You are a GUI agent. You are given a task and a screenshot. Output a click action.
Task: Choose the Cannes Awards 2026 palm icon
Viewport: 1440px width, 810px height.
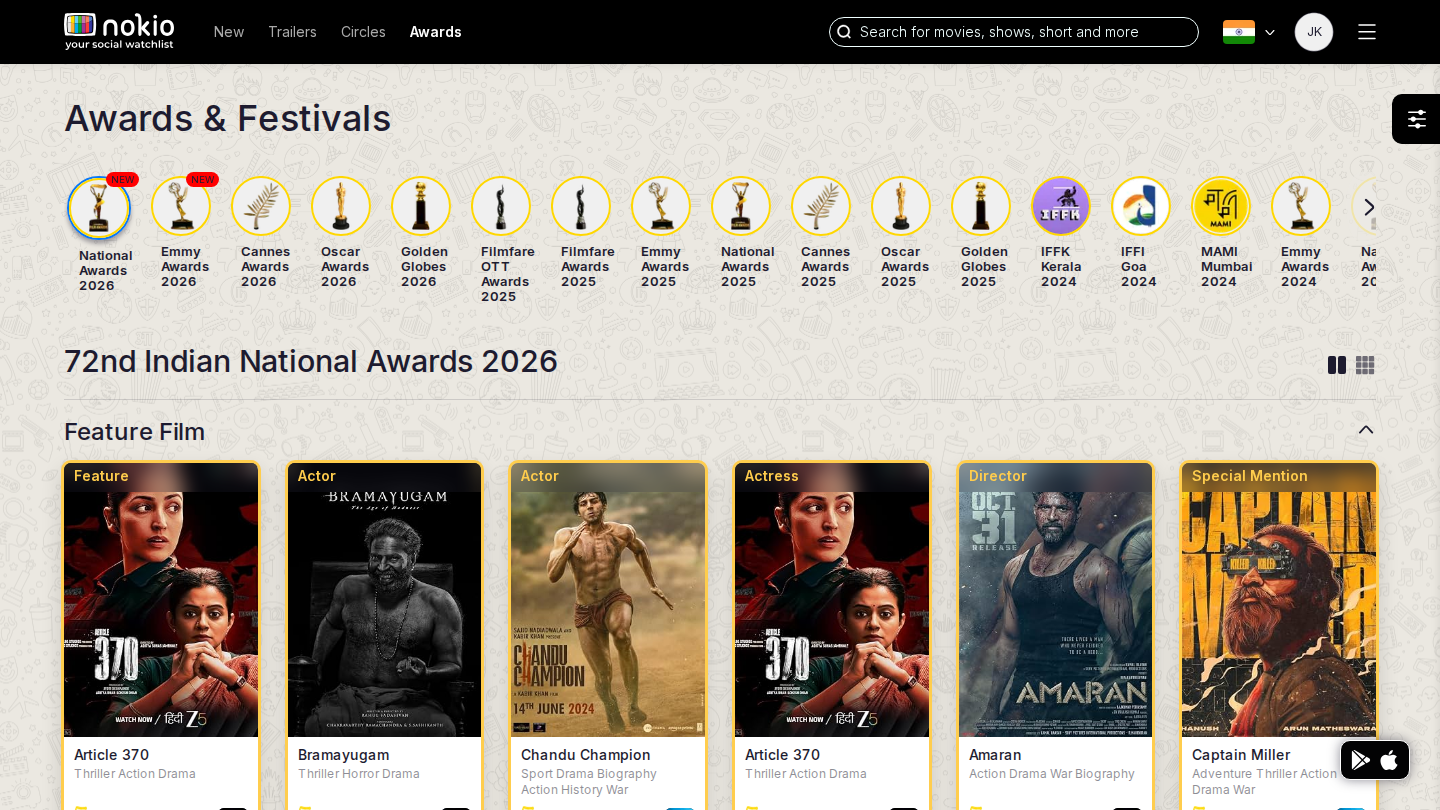point(261,206)
